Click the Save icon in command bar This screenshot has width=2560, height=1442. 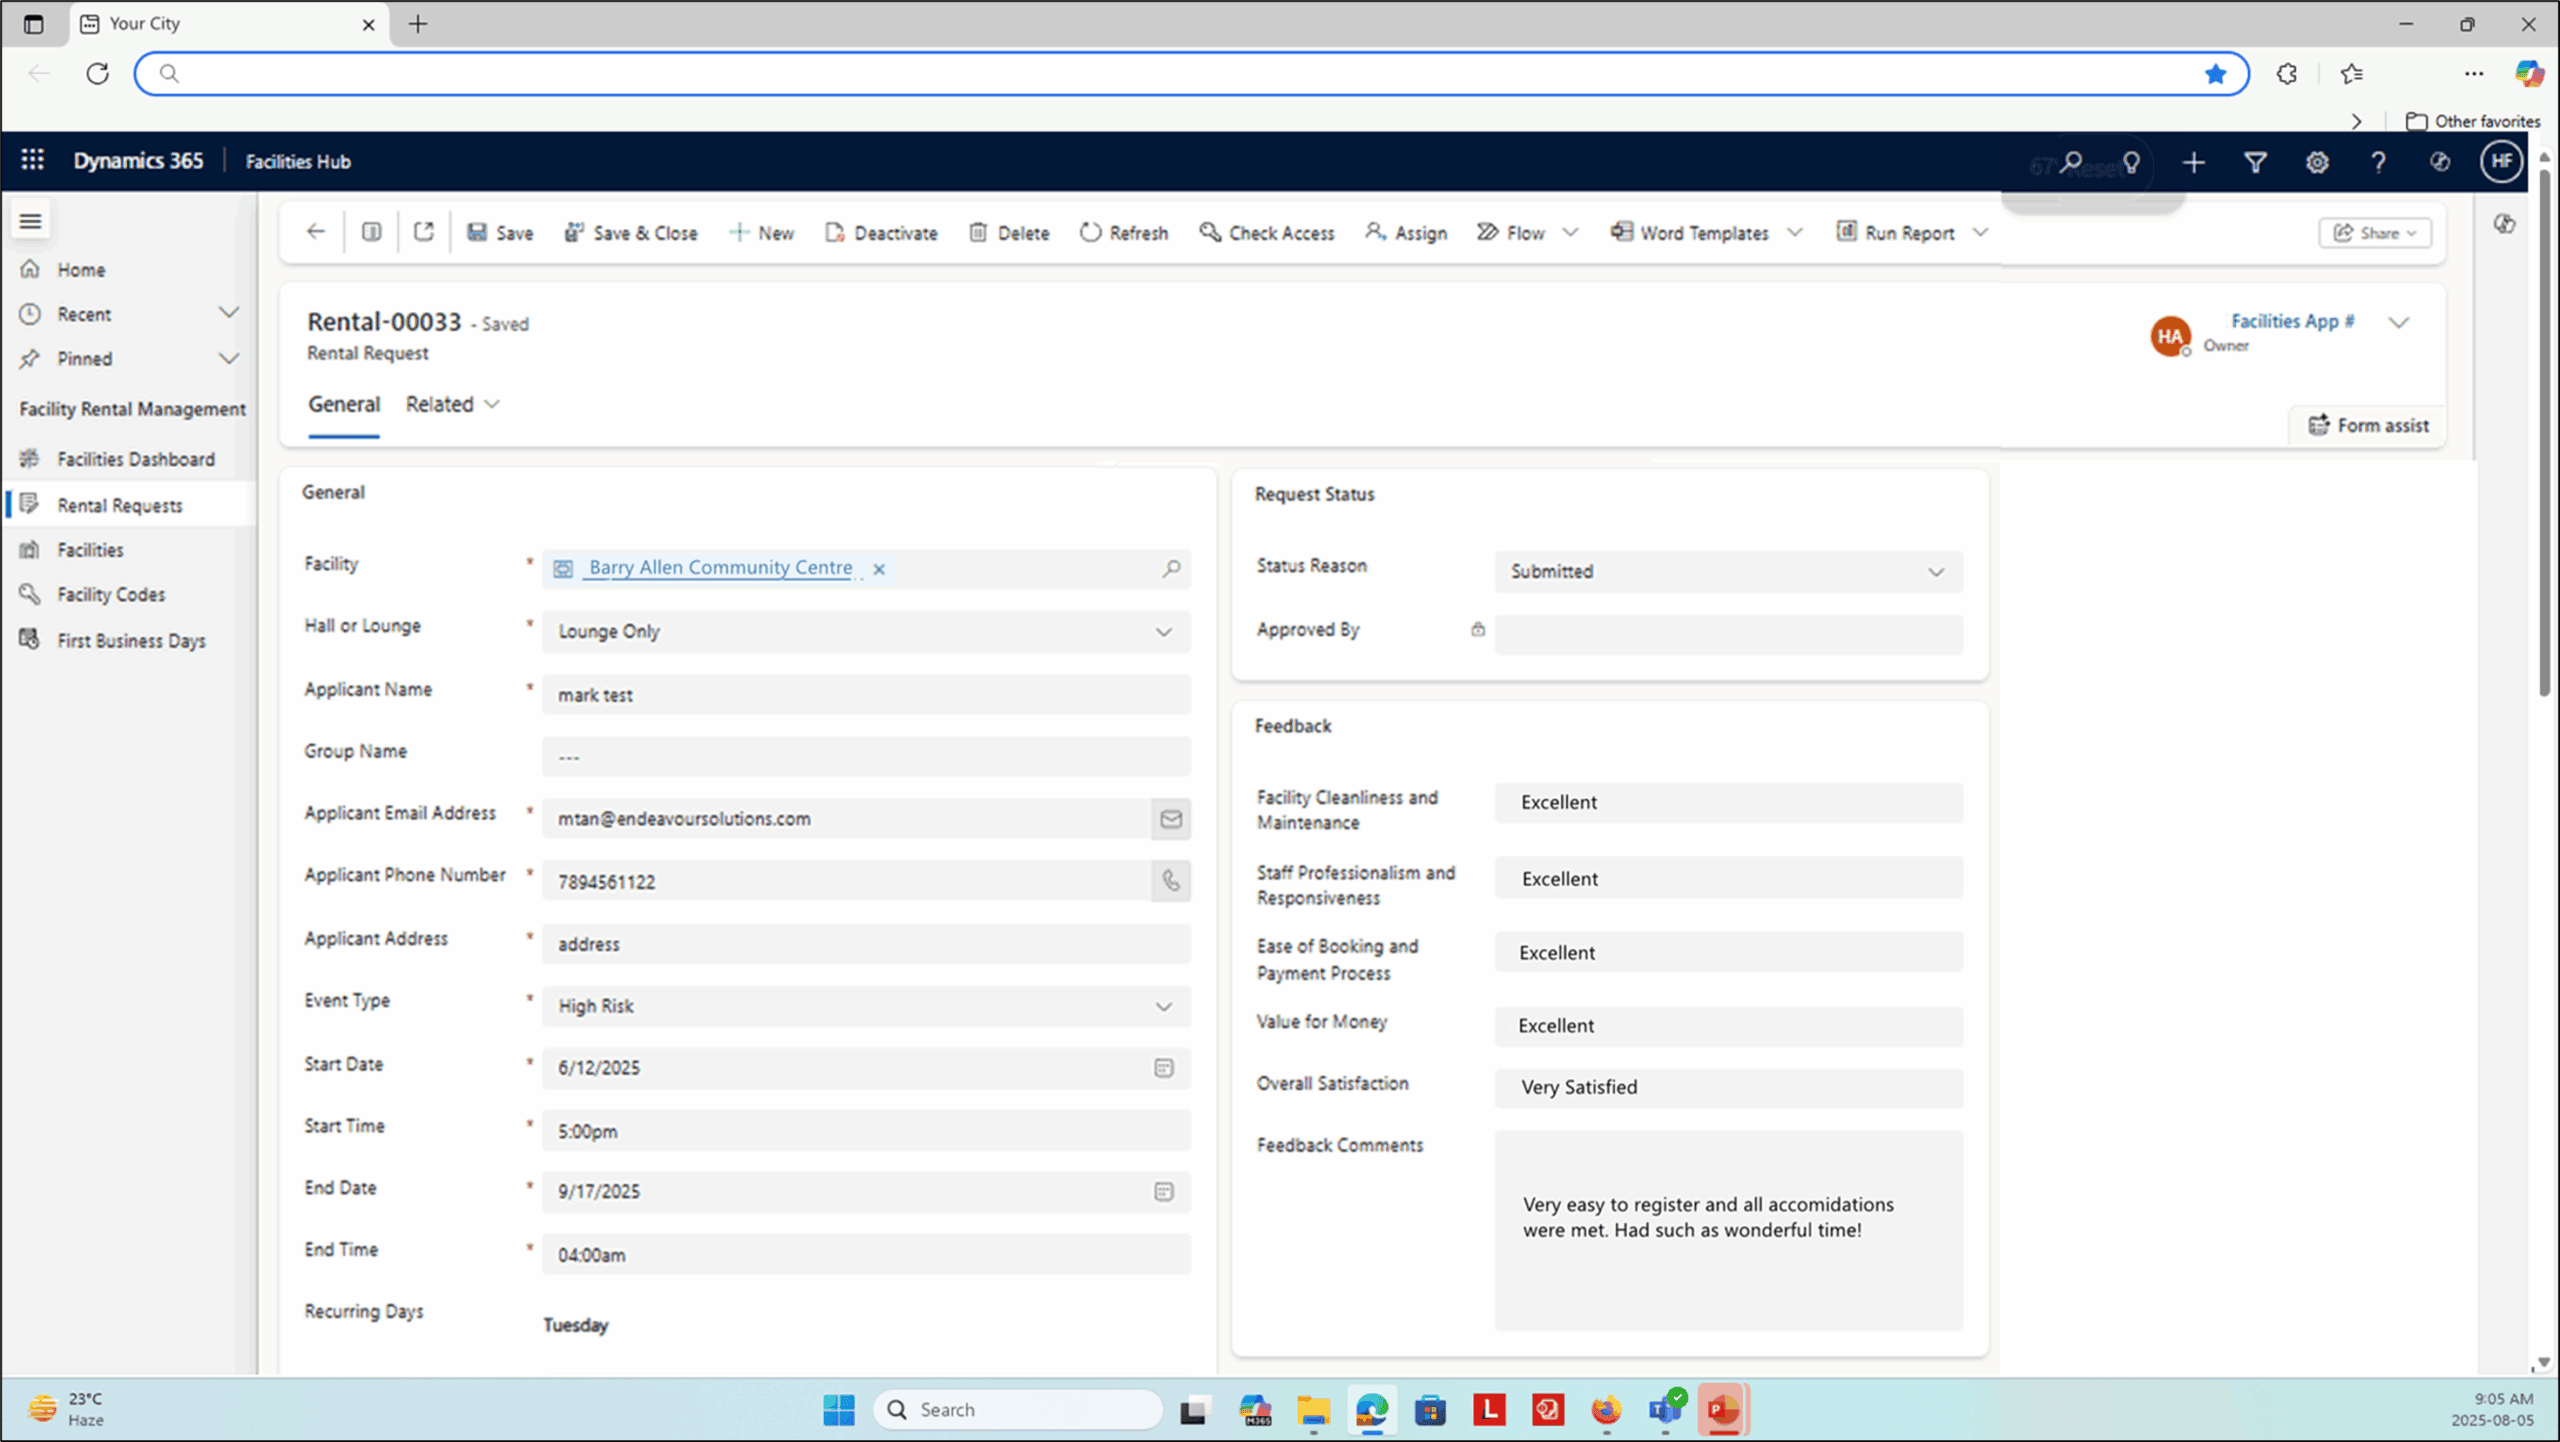click(478, 232)
